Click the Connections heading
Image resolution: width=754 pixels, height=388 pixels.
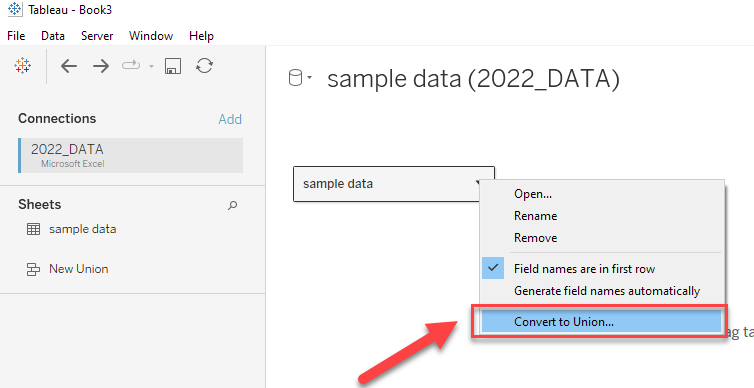[57, 118]
